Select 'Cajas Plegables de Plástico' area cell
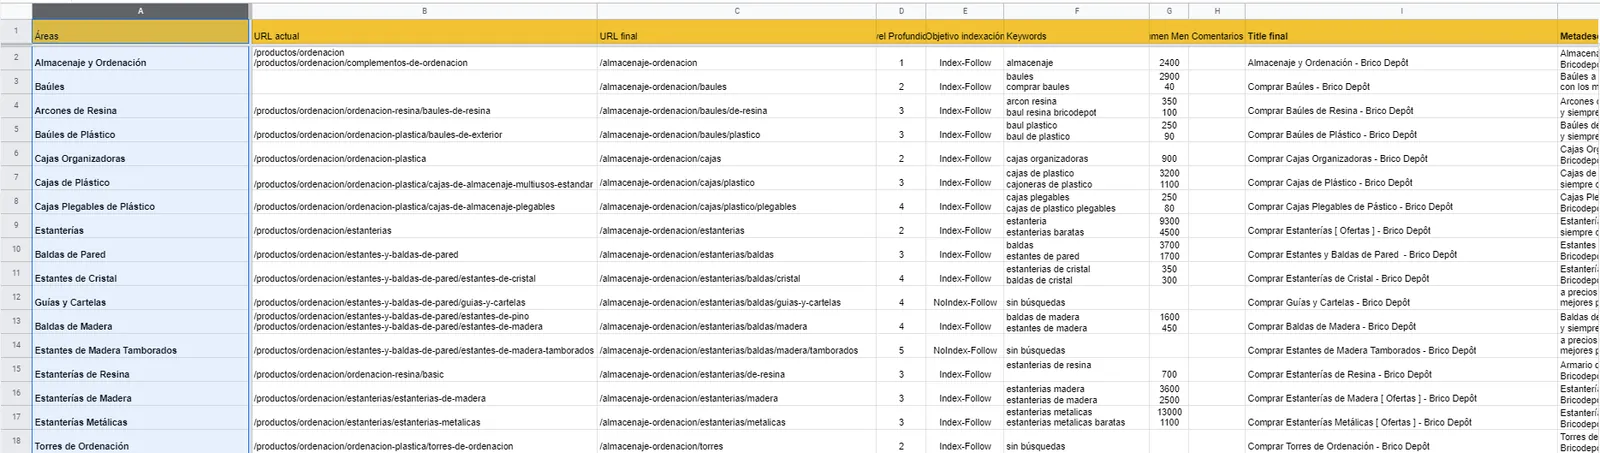 click(x=140, y=202)
